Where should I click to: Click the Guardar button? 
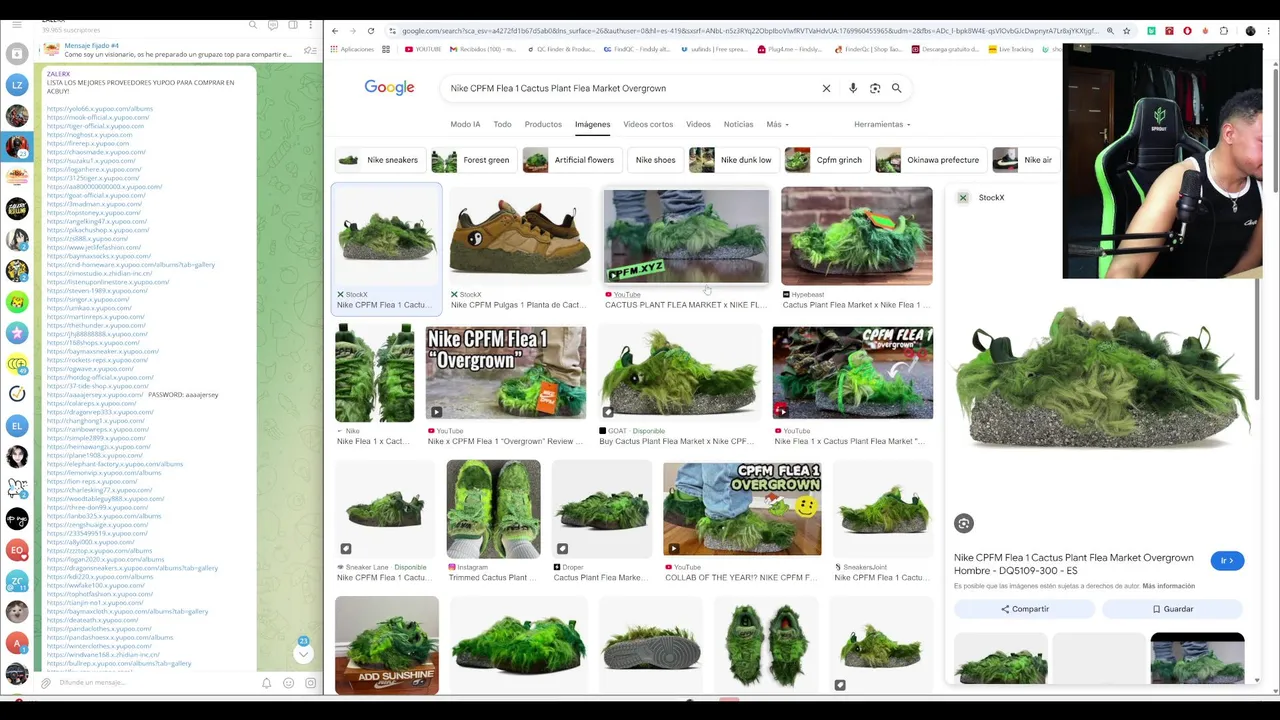point(1172,609)
